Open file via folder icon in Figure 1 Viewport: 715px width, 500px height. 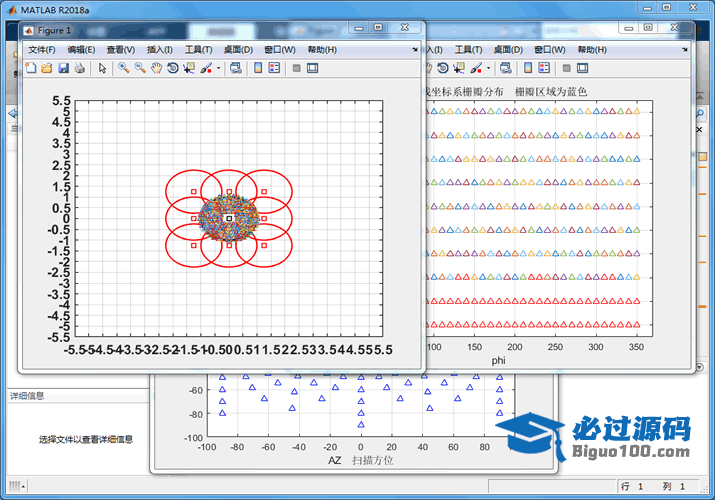[x=46, y=68]
